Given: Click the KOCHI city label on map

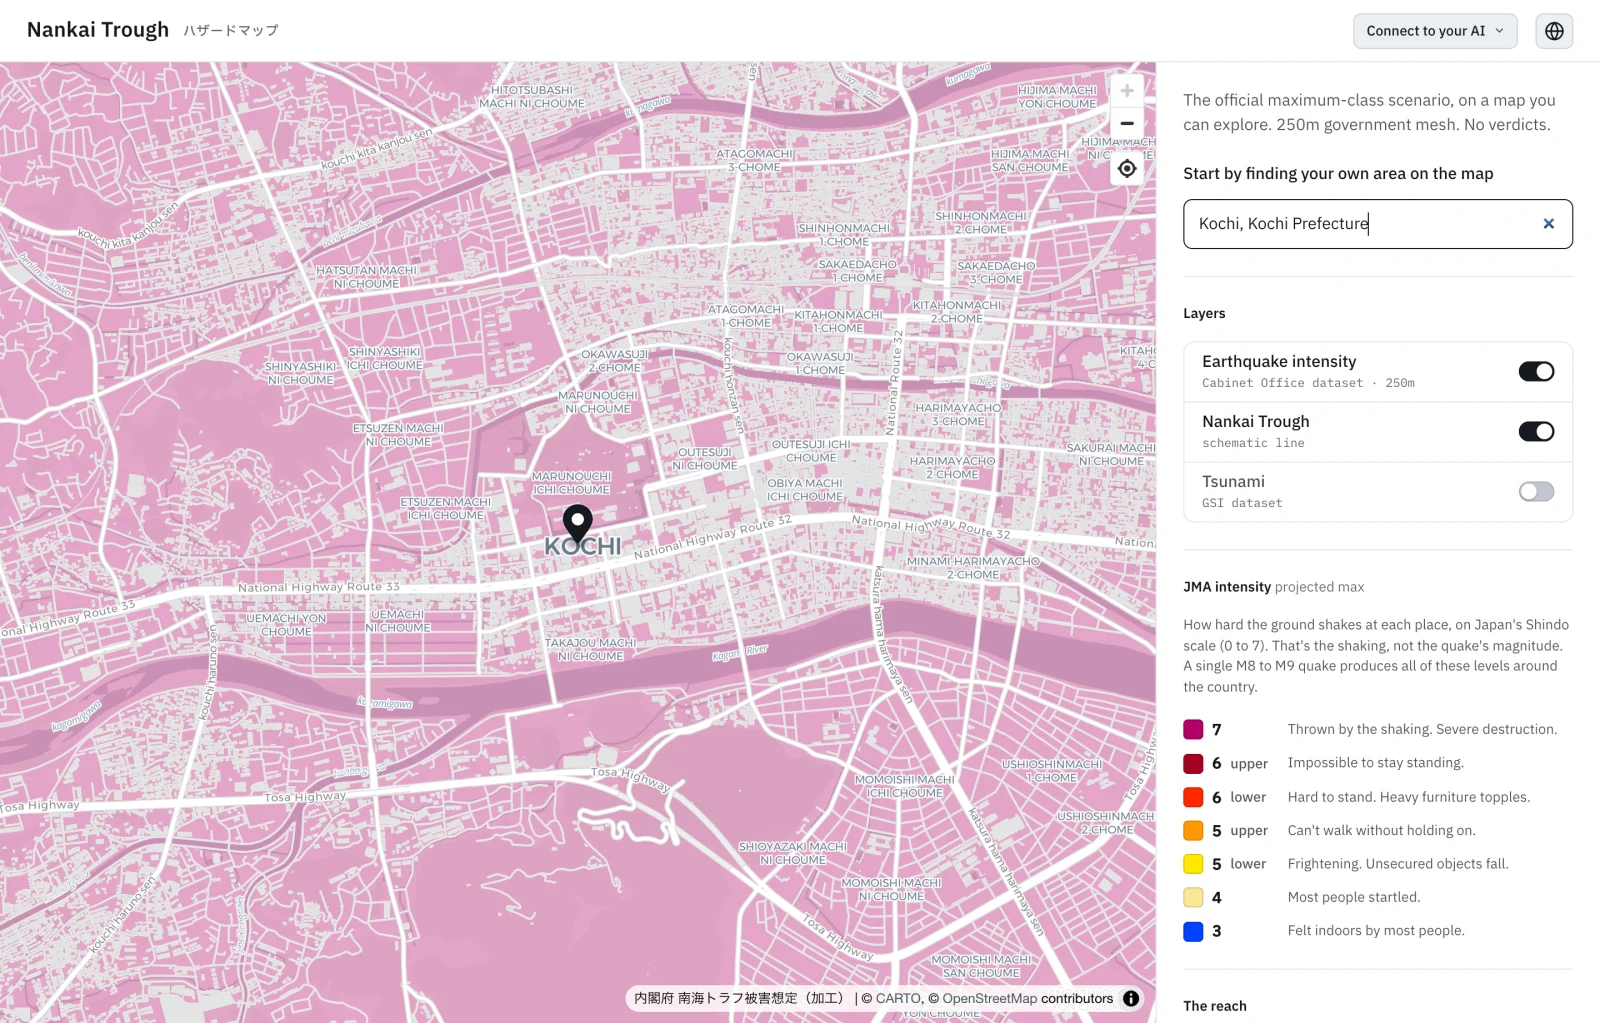Looking at the screenshot, I should (x=583, y=547).
